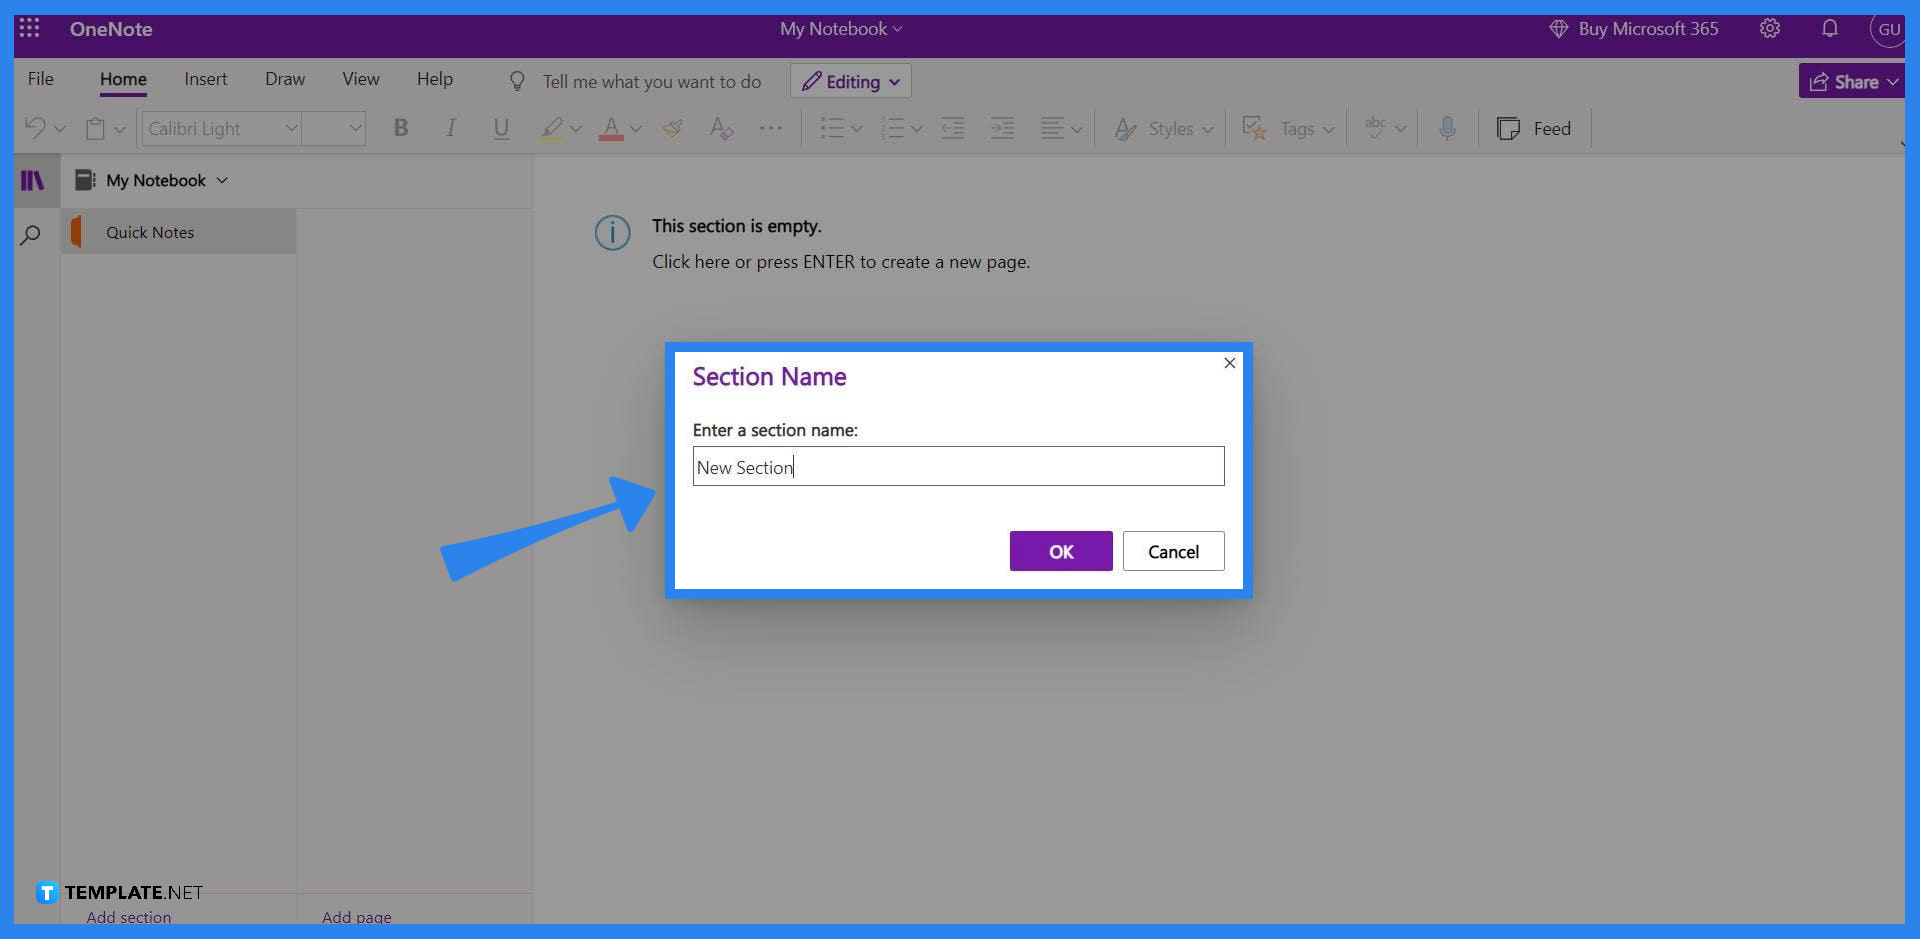Viewport: 1920px width, 939px height.
Task: Underline the selected text
Action: (x=501, y=128)
